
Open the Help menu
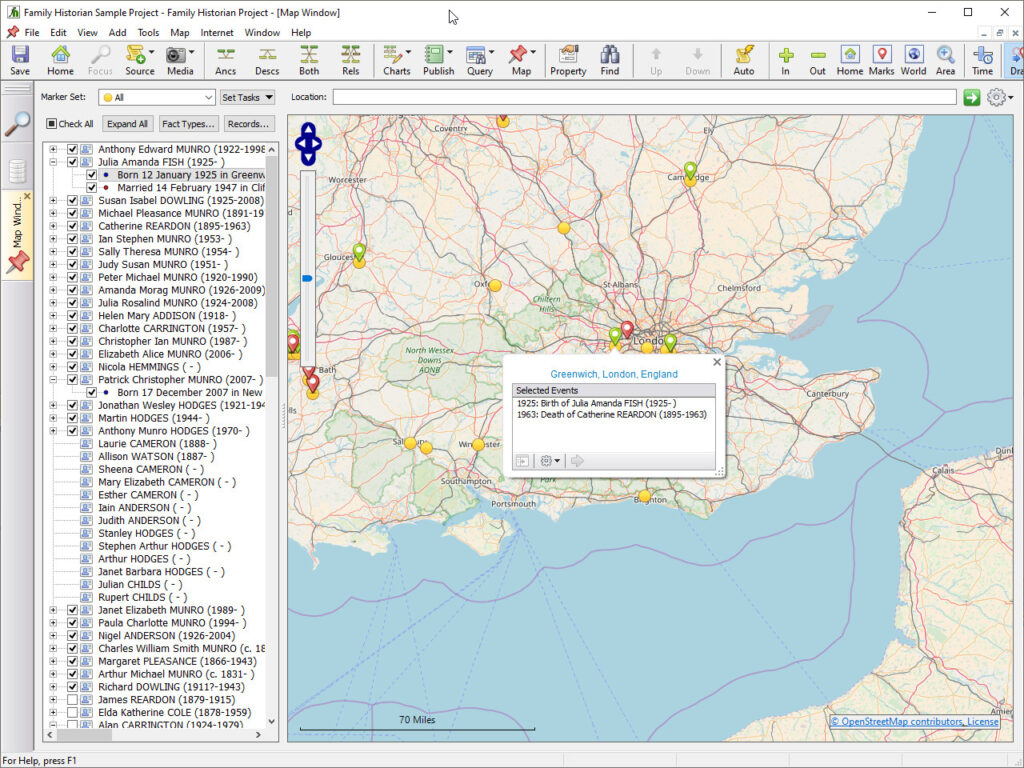point(301,33)
